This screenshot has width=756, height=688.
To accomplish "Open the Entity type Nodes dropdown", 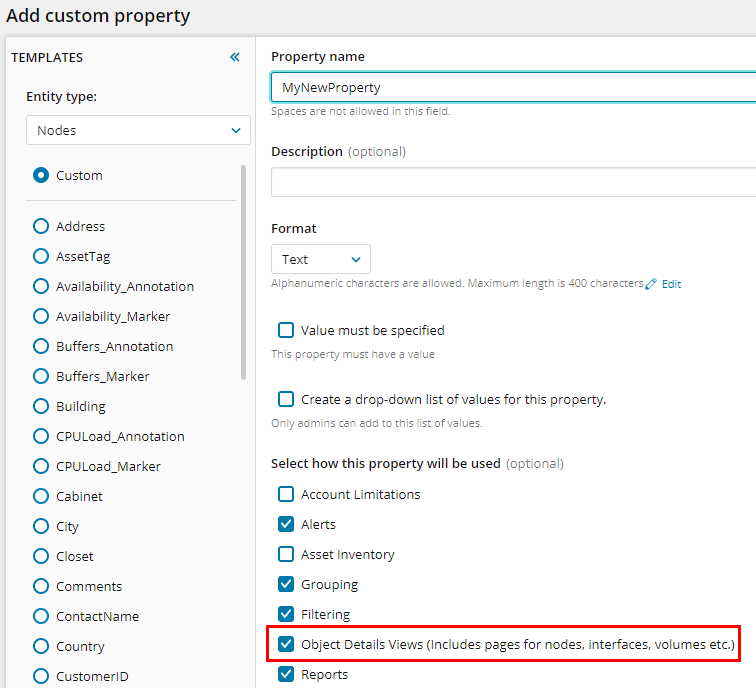I will click(138, 130).
